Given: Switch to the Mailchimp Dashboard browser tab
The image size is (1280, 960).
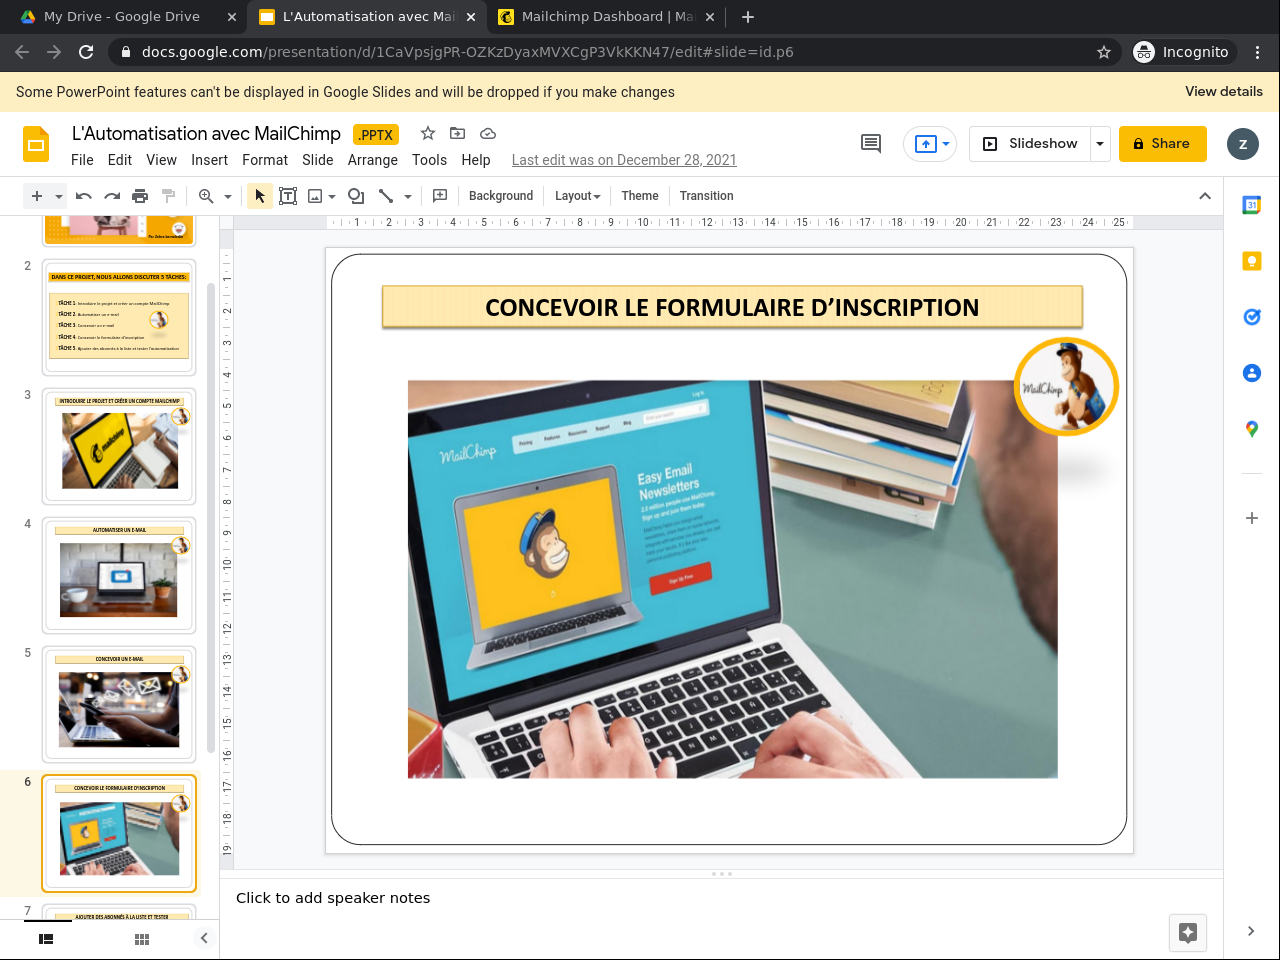Looking at the screenshot, I should [607, 17].
